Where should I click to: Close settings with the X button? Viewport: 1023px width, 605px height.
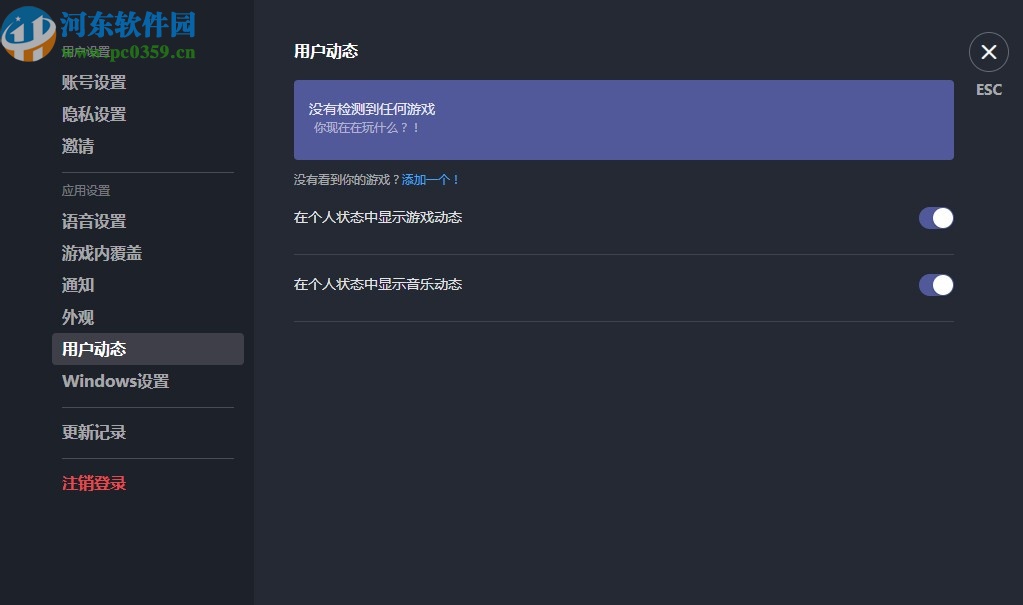pyautogui.click(x=988, y=52)
